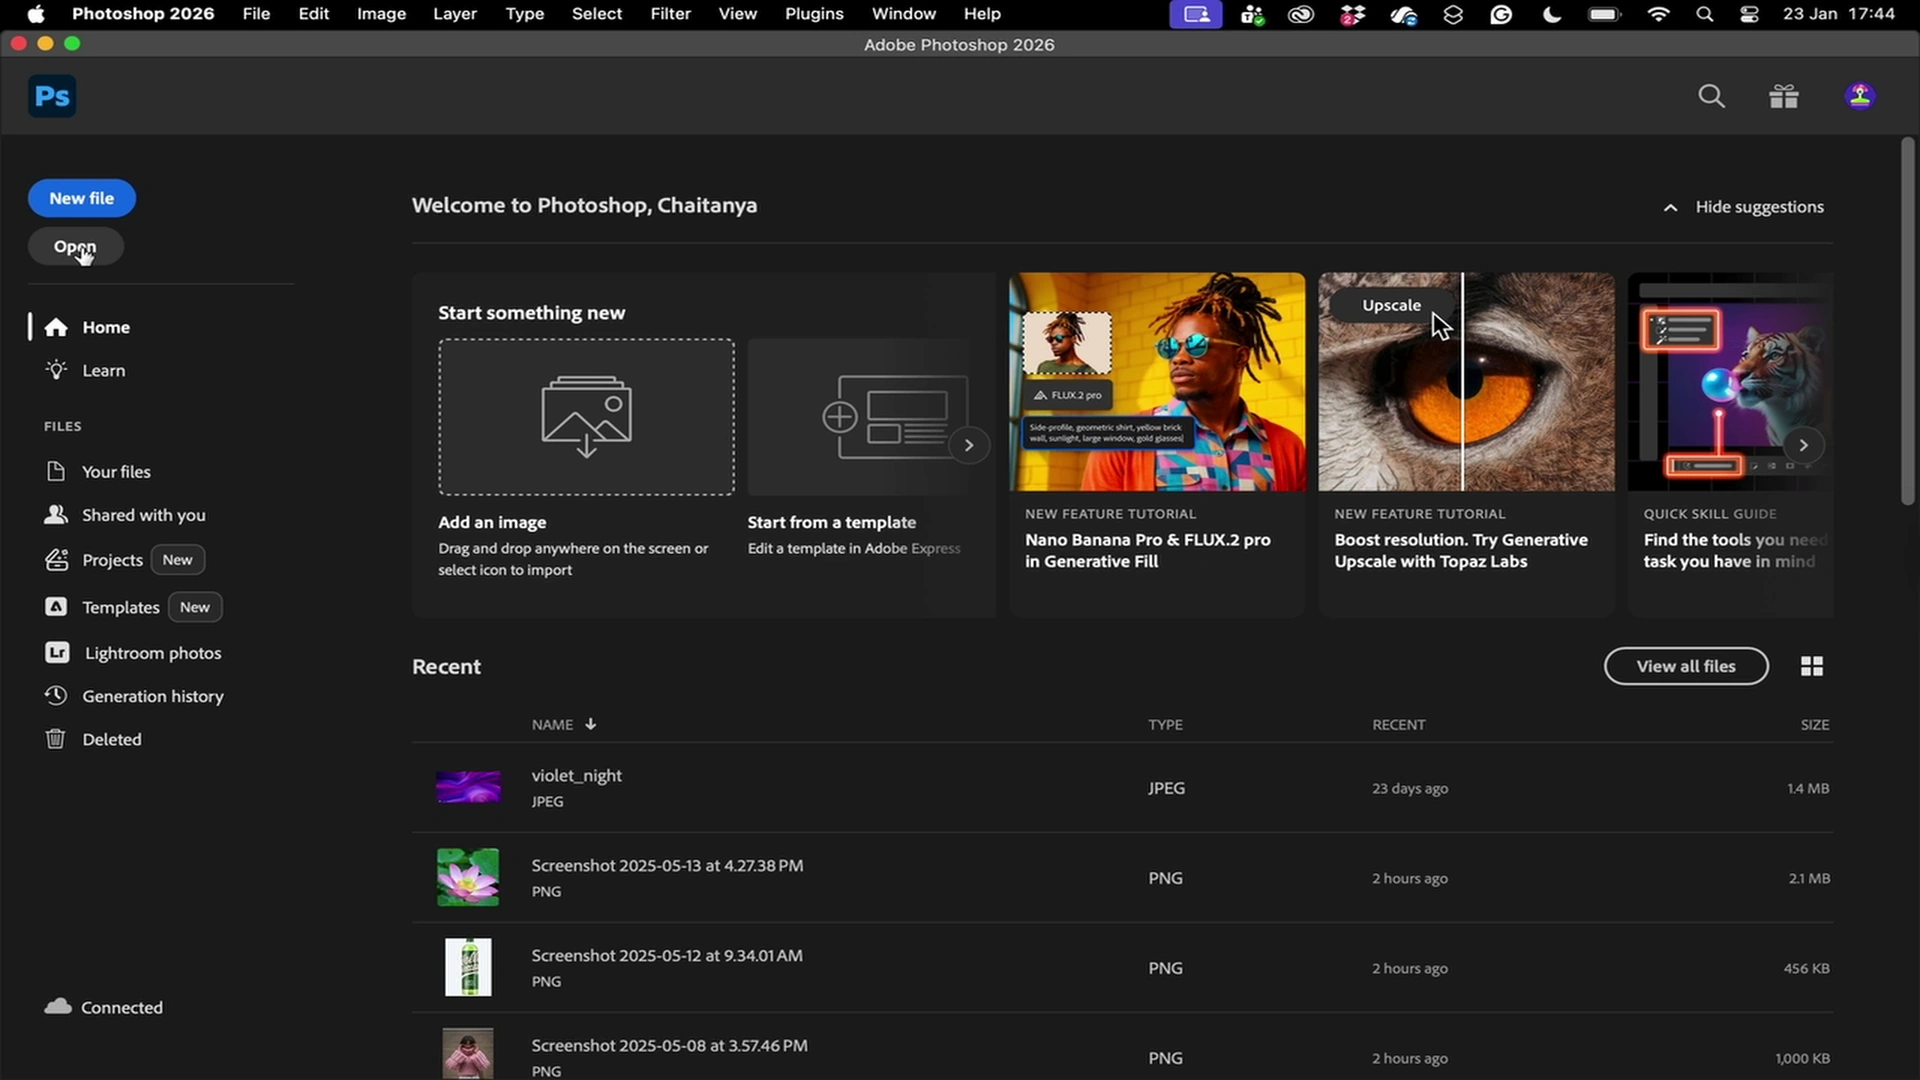Viewport: 1920px width, 1080px height.
Task: Open the user profile avatar
Action: [x=1859, y=97]
